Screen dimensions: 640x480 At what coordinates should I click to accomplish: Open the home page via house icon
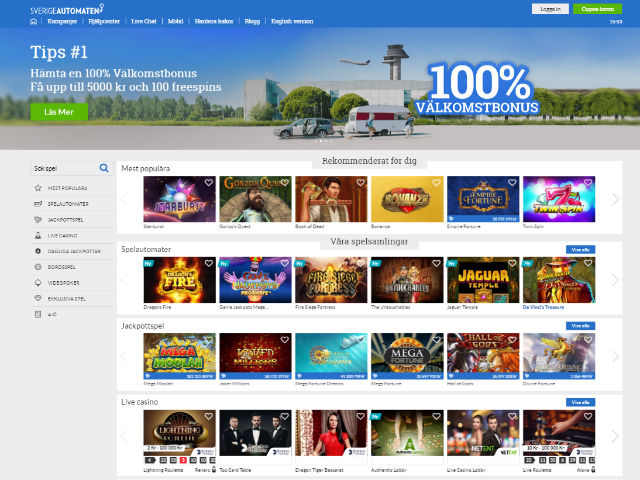tap(33, 21)
